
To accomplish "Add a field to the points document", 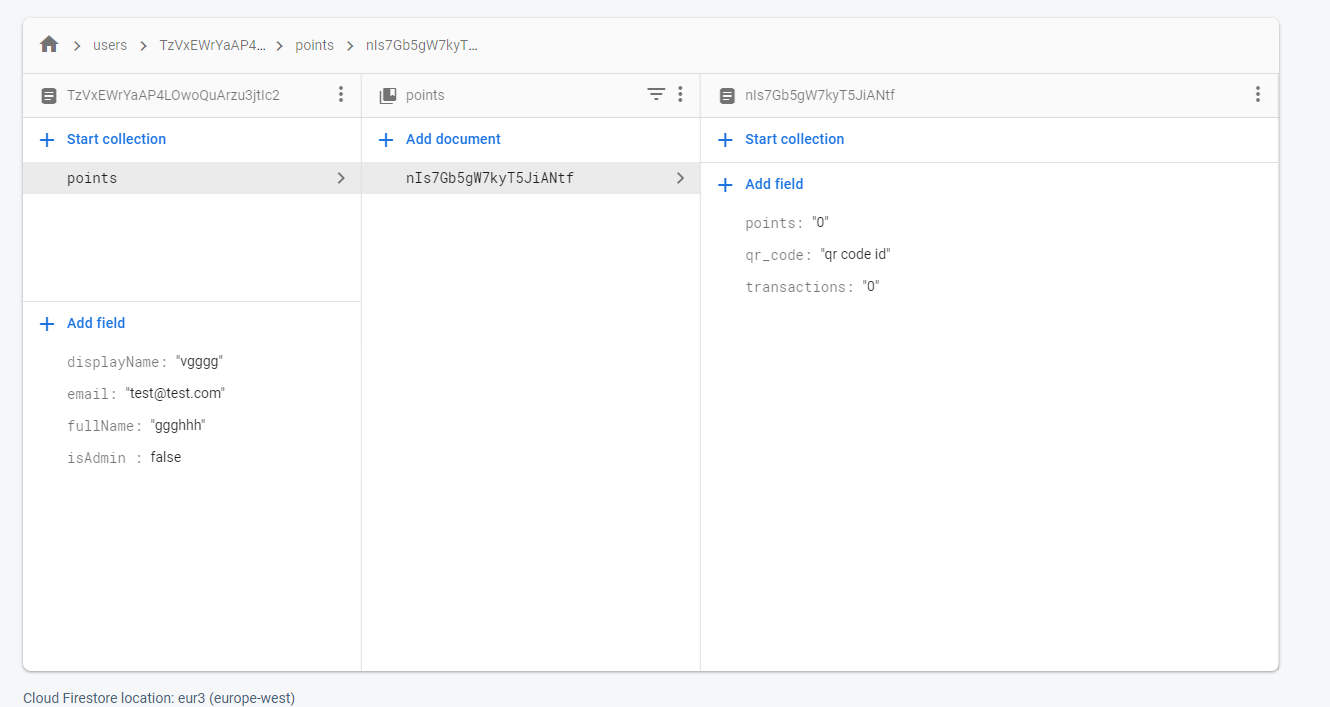I will tap(774, 184).
